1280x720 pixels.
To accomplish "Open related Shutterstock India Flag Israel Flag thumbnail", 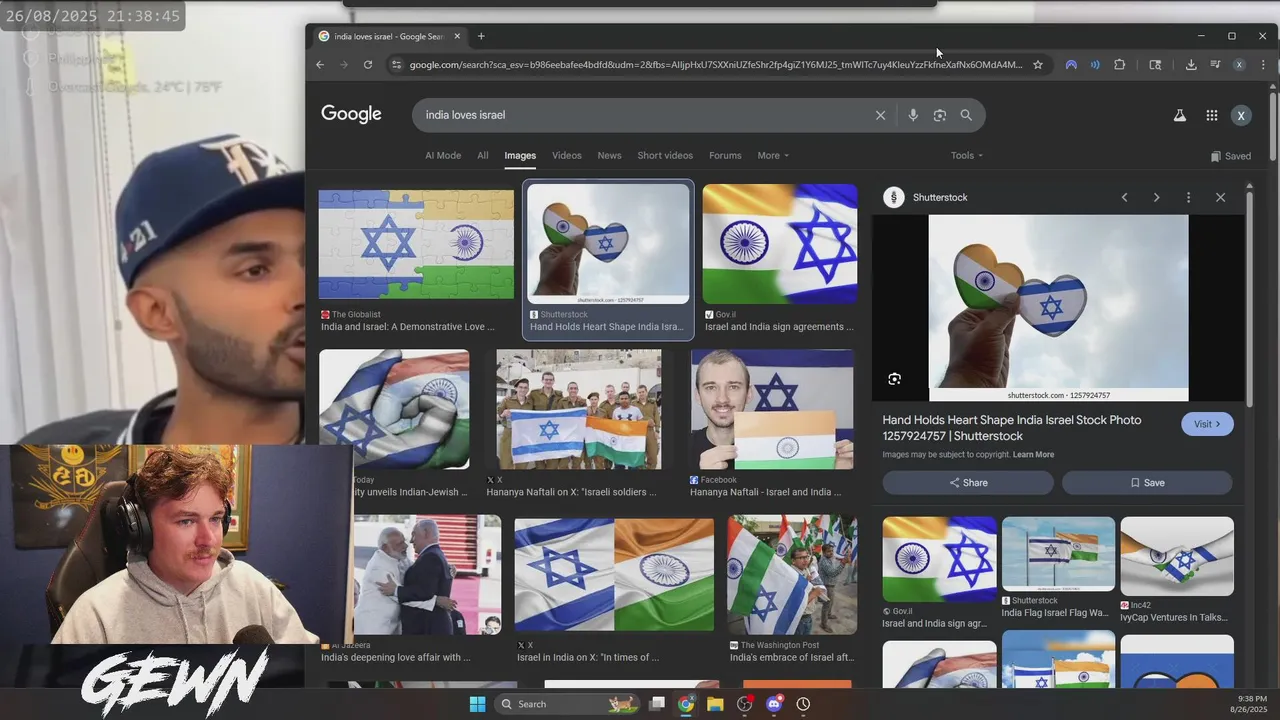I will pyautogui.click(x=1058, y=554).
